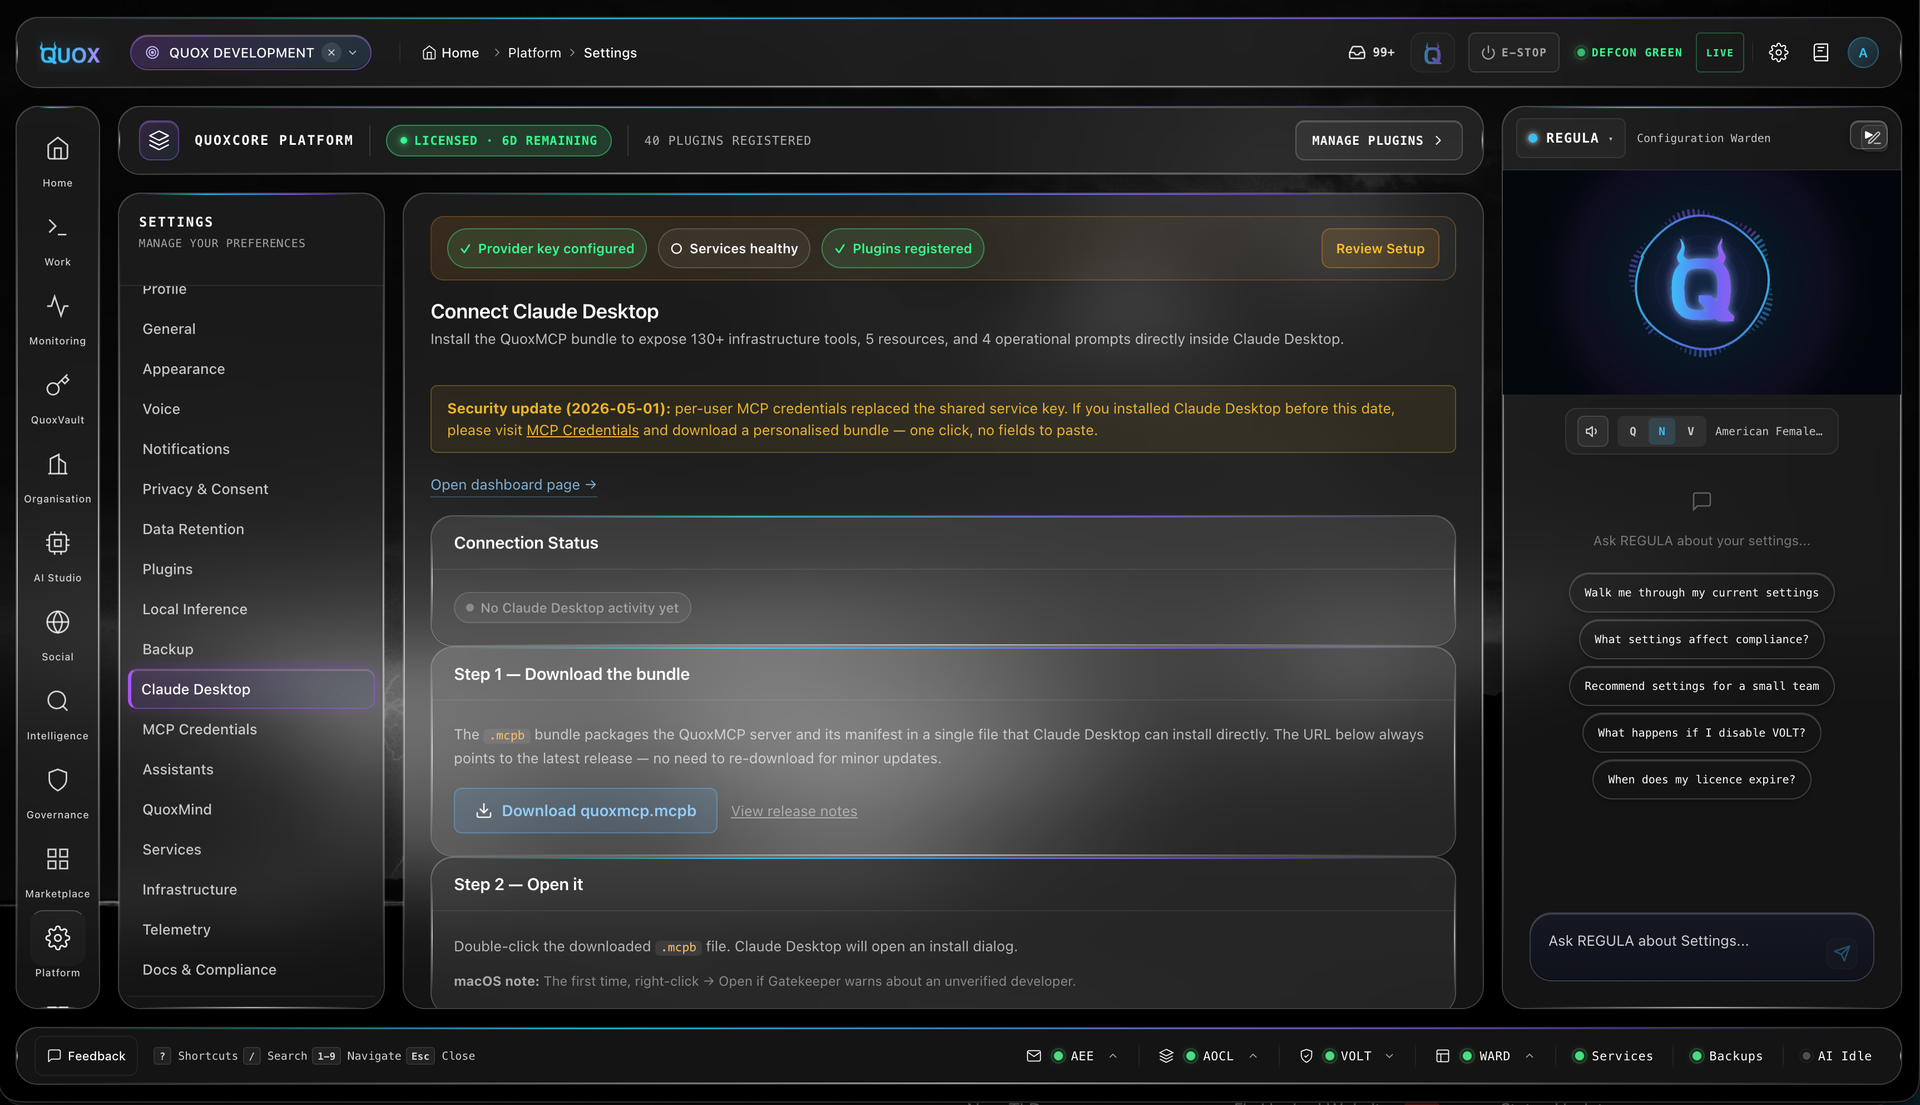Click Review Setup button

(x=1380, y=249)
